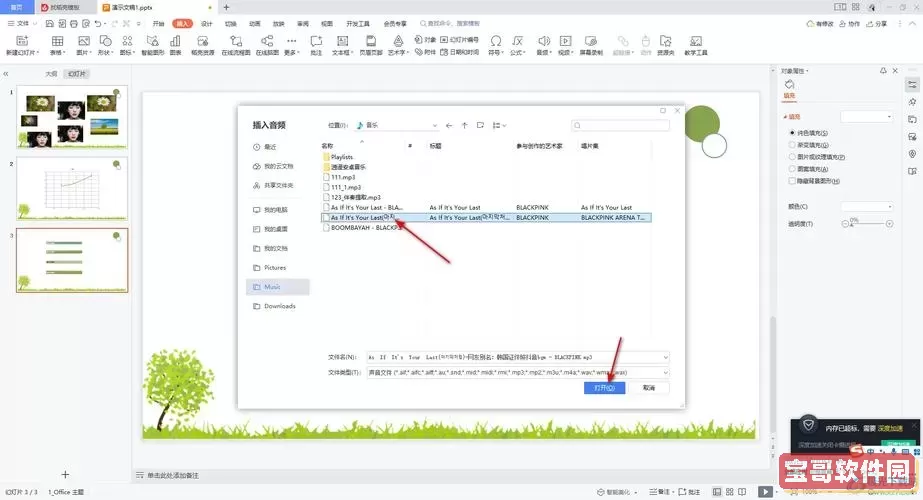Go back using dialog's left arrow icon
This screenshot has height=500, width=923.
tap(449, 125)
